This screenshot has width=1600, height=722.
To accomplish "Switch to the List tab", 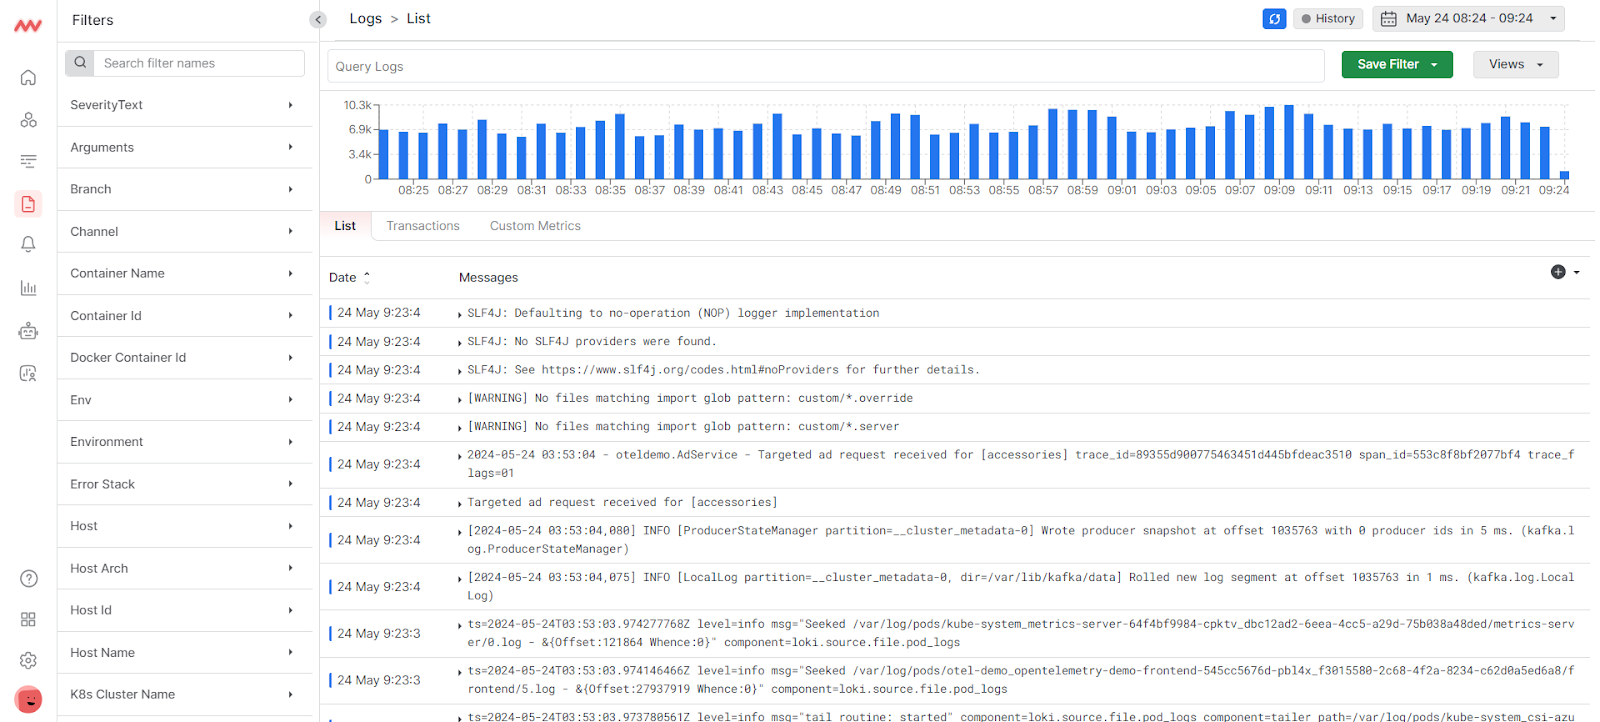I will [x=345, y=226].
